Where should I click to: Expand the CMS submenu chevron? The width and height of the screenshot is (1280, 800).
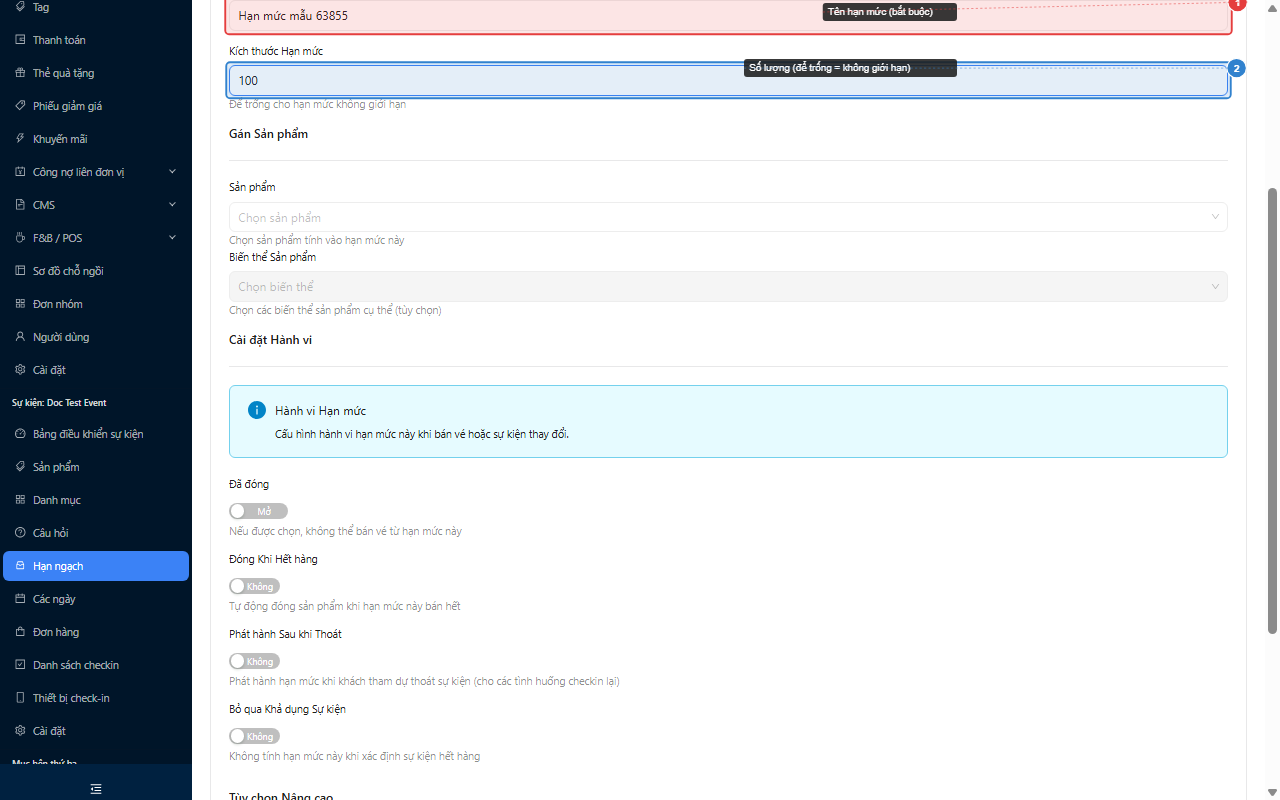[172, 205]
